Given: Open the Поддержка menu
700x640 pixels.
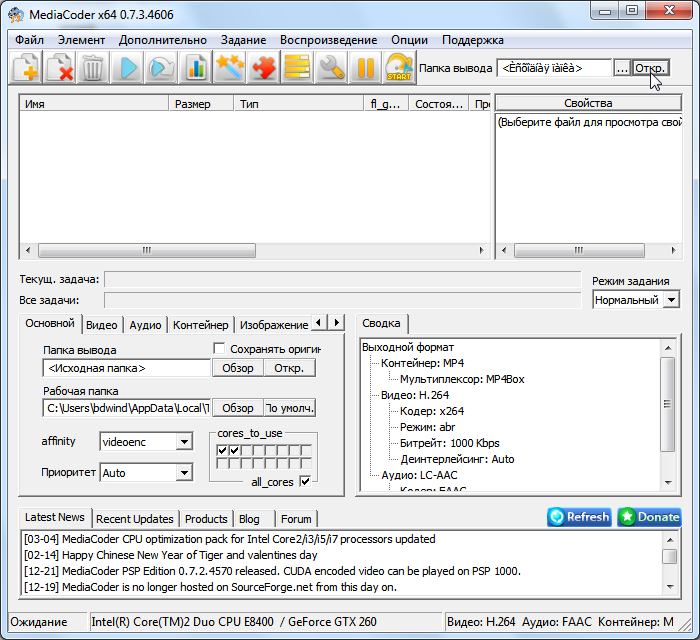Looking at the screenshot, I should click(472, 40).
